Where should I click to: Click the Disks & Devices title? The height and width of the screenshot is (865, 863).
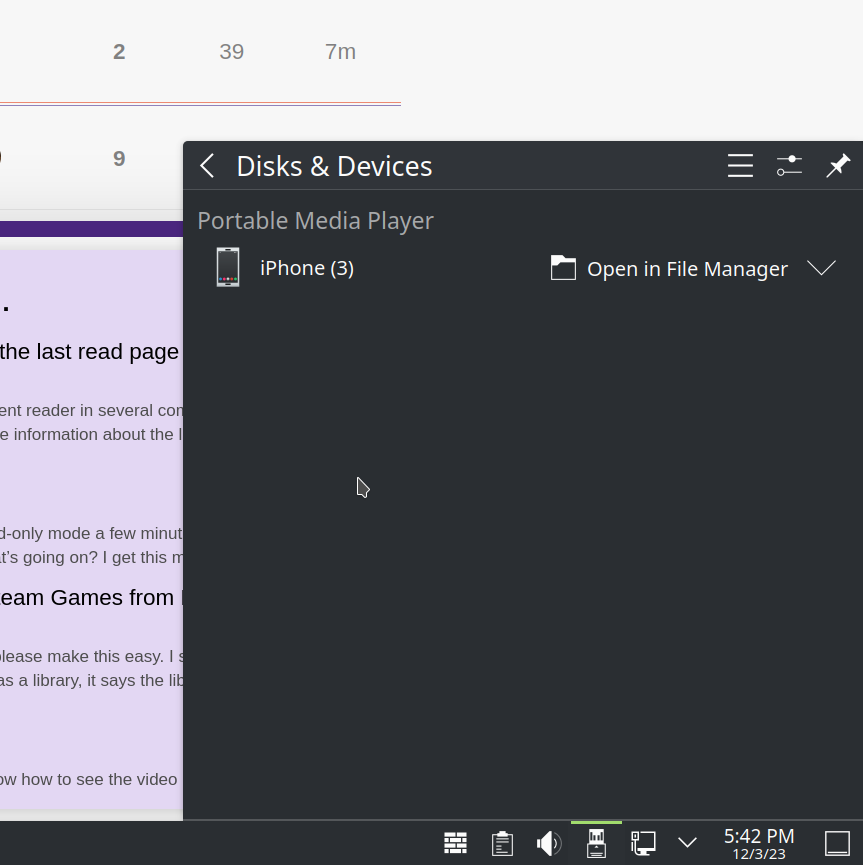pyautogui.click(x=334, y=166)
